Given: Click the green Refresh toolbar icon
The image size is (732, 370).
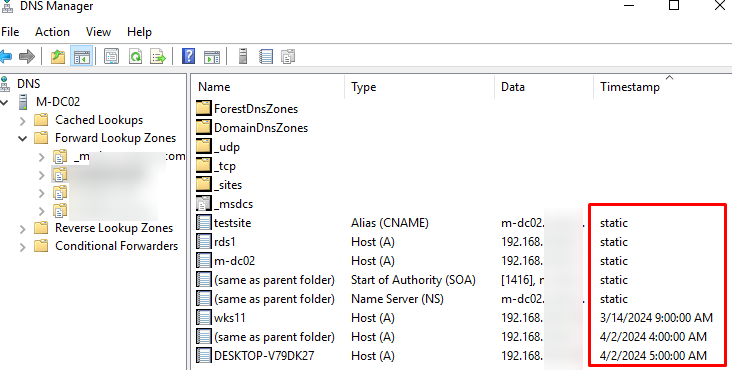Looking at the screenshot, I should 135,57.
